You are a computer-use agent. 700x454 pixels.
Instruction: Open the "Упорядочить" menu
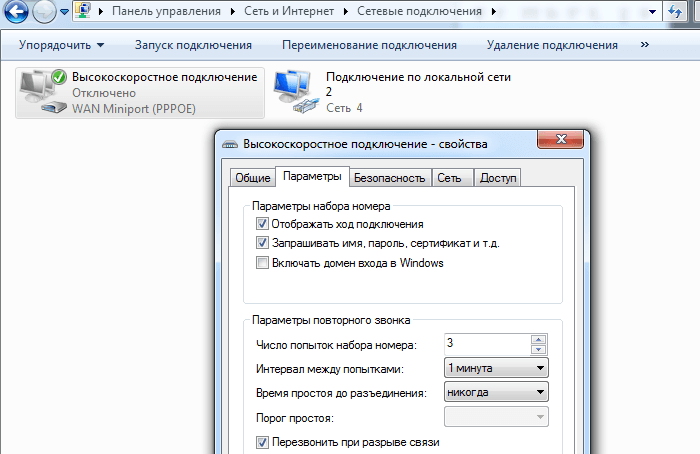pos(62,45)
